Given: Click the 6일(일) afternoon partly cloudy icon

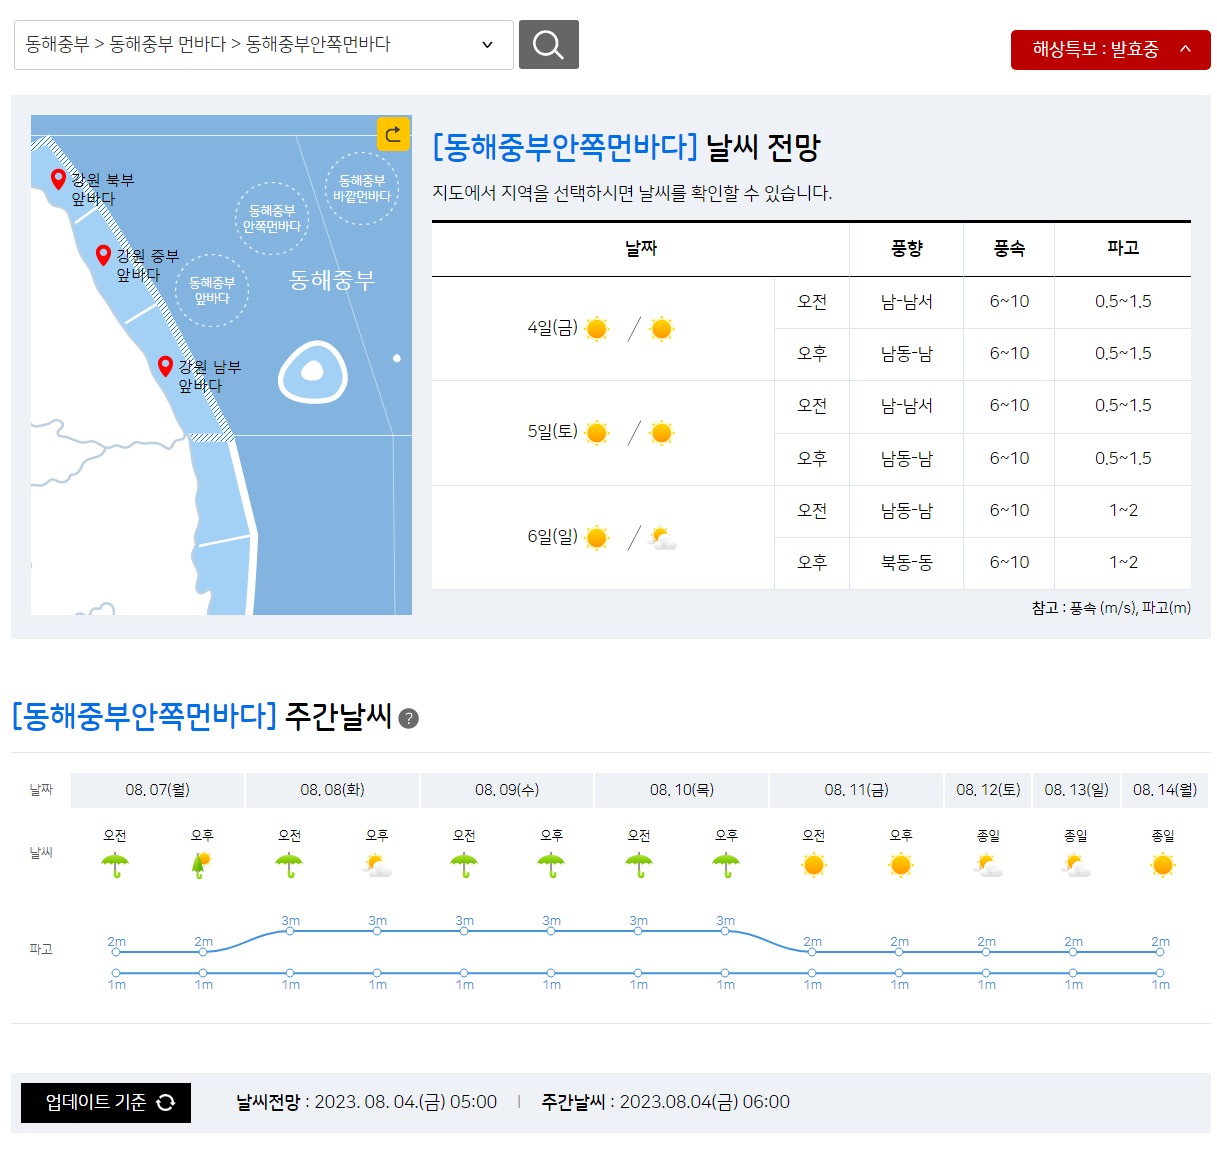Looking at the screenshot, I should coord(662,538).
